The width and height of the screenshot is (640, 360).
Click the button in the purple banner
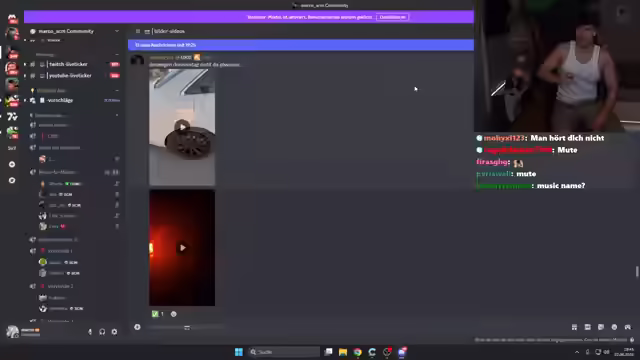click(392, 17)
